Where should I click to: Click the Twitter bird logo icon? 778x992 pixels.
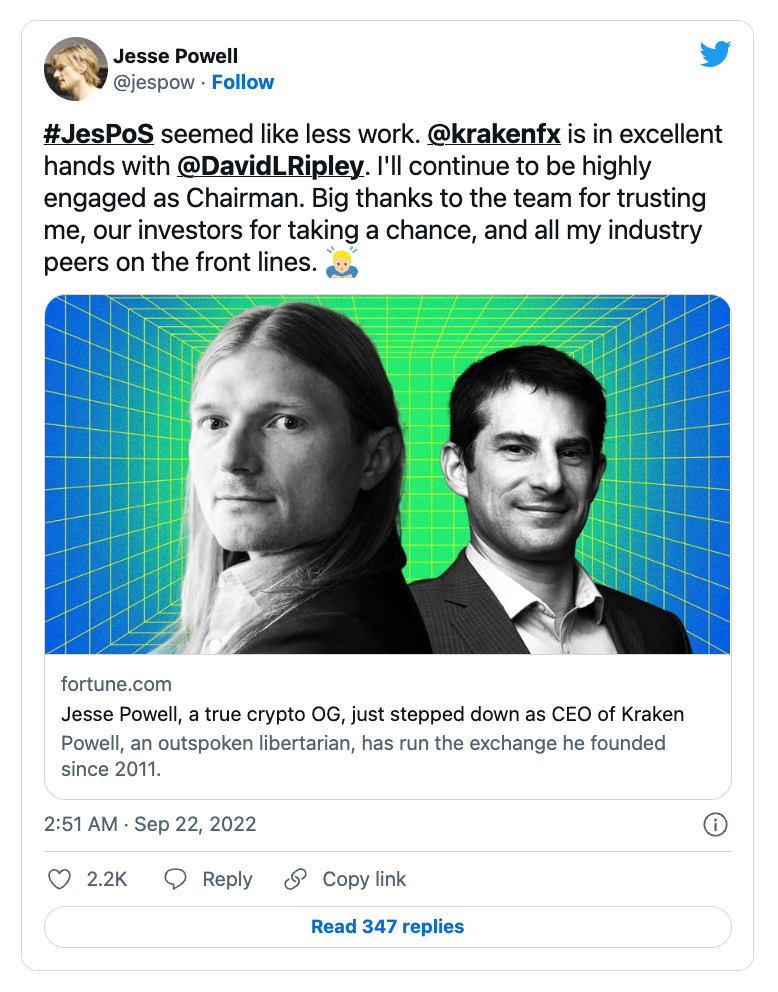[x=715, y=54]
